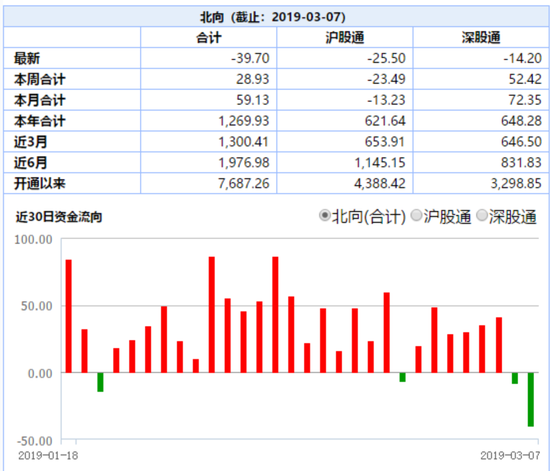Click the 深股通 column header in table
This screenshot has width=550, height=471.
pyautogui.click(x=481, y=38)
